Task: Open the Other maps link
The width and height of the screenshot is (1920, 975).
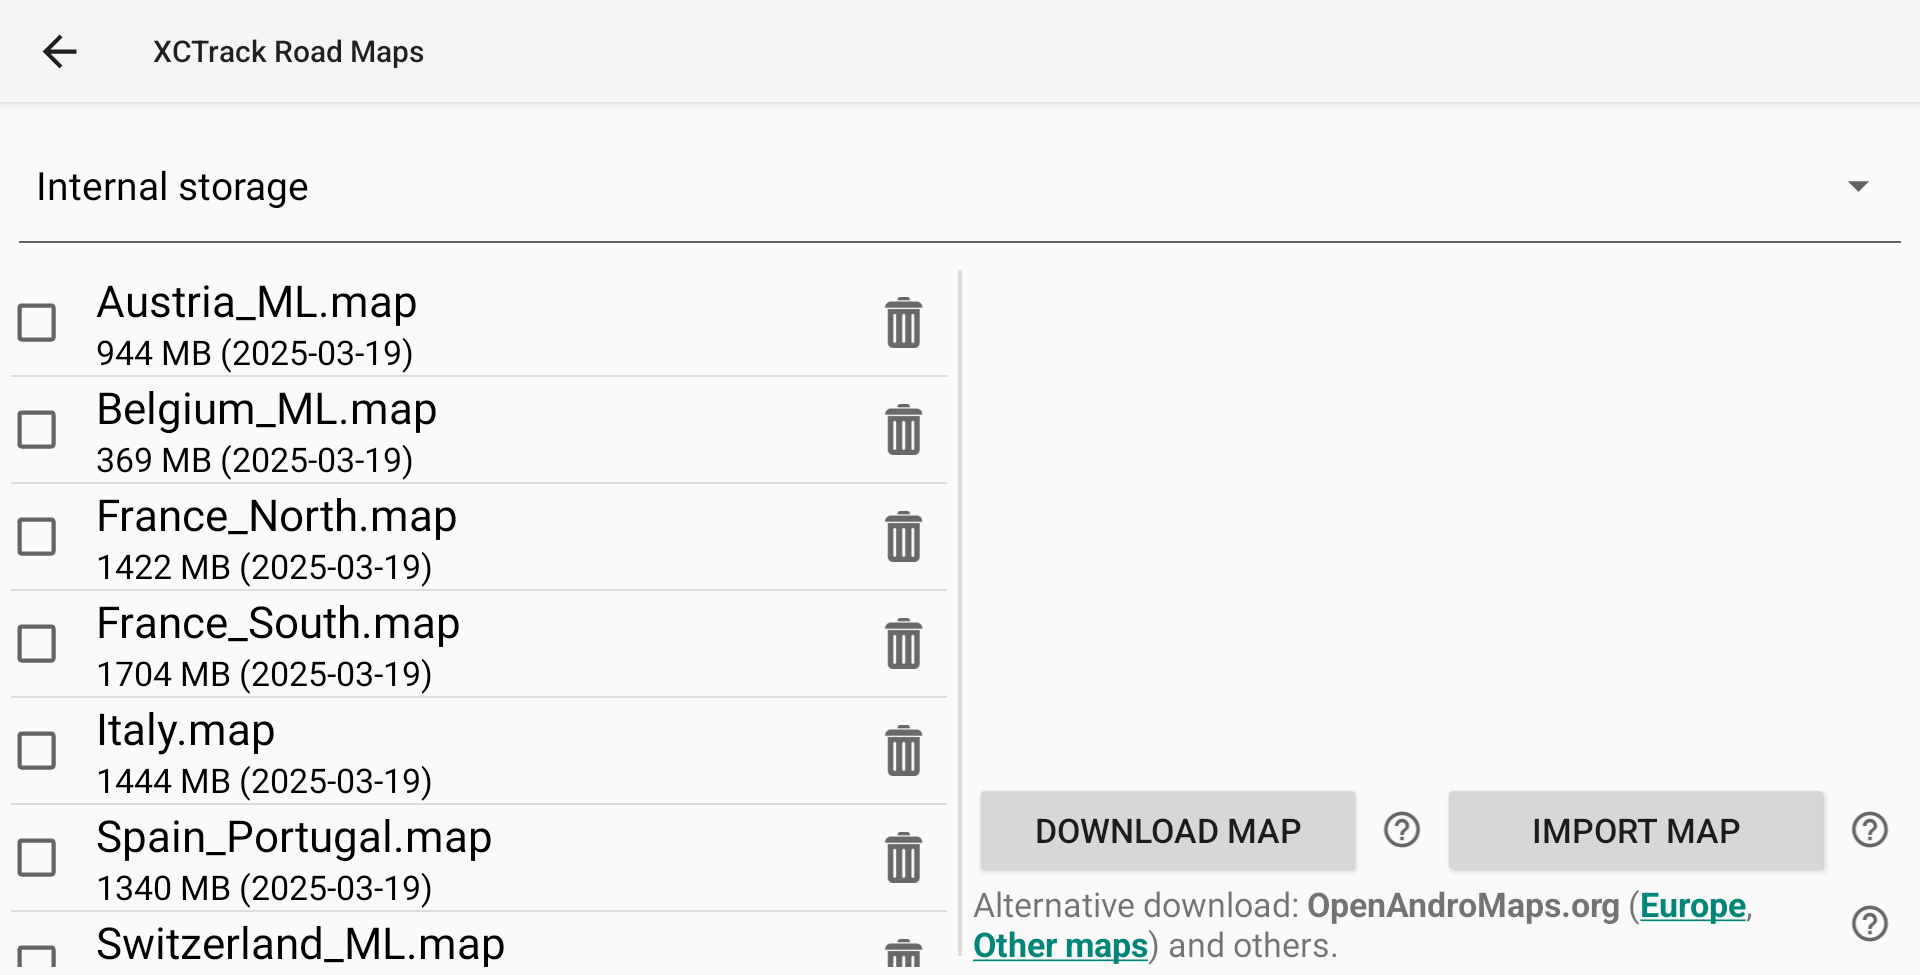Action: click(x=1060, y=946)
